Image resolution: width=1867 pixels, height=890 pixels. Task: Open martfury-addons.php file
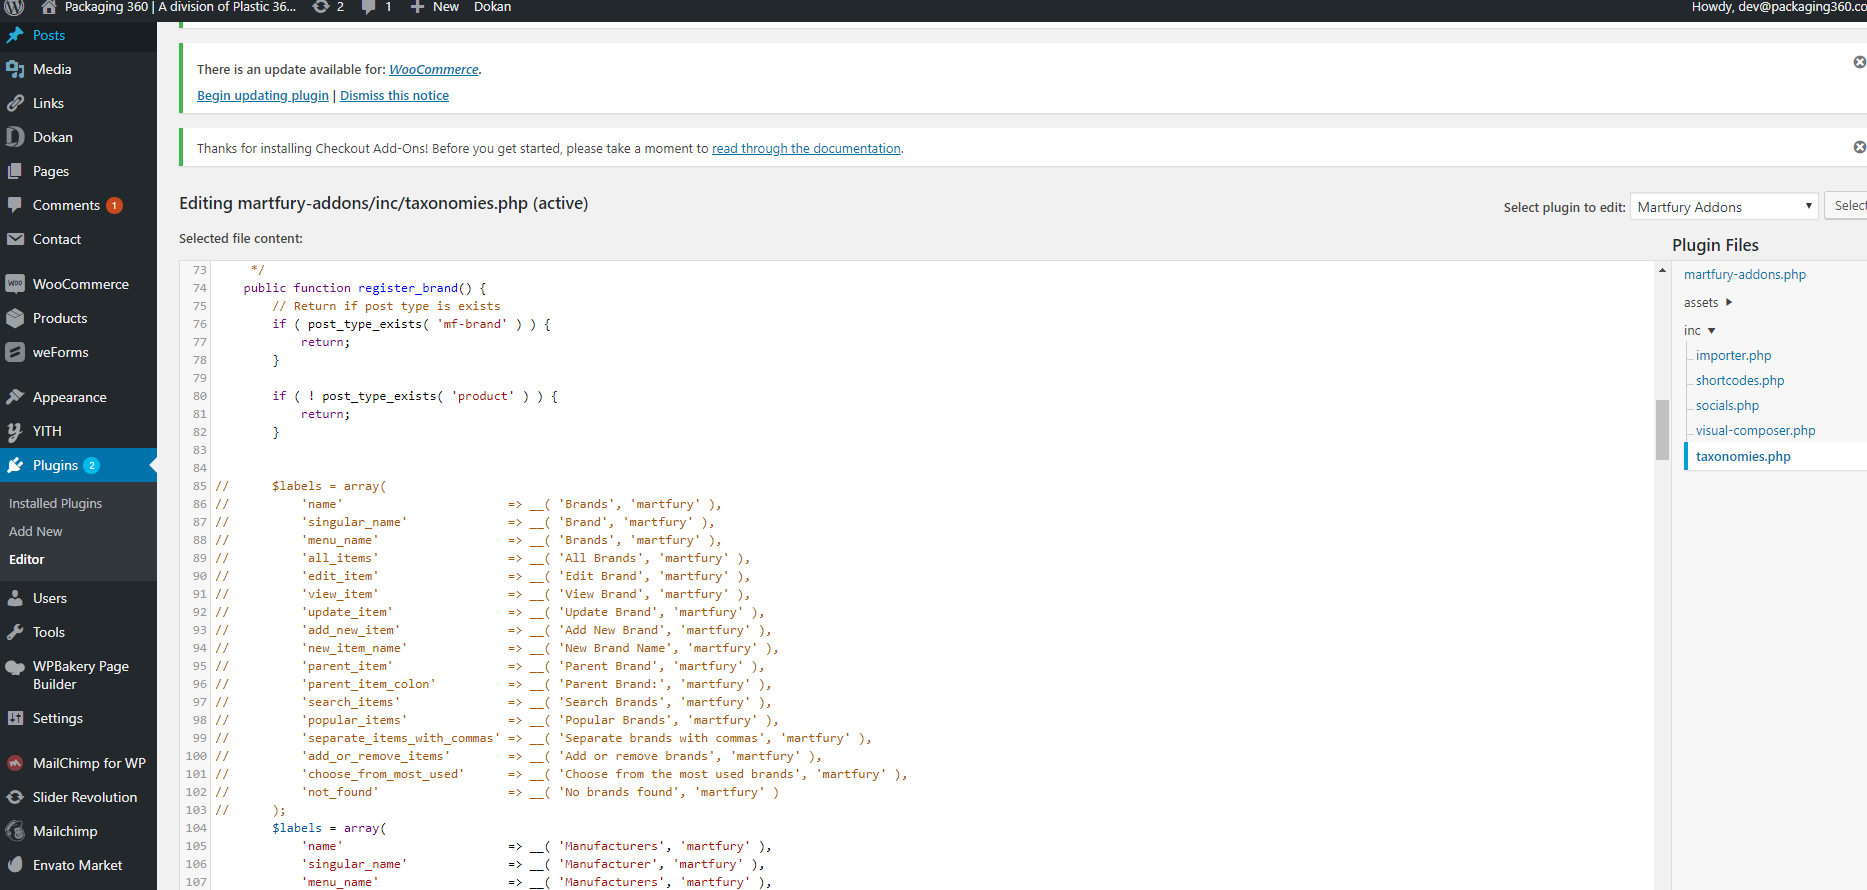pyautogui.click(x=1745, y=274)
